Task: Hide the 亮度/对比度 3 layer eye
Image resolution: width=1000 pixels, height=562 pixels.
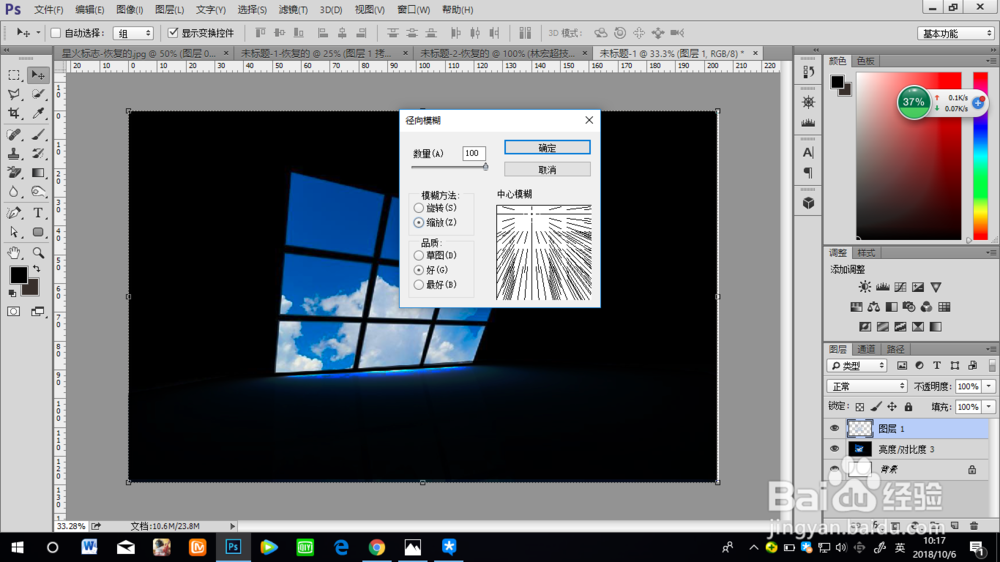Action: coord(834,449)
